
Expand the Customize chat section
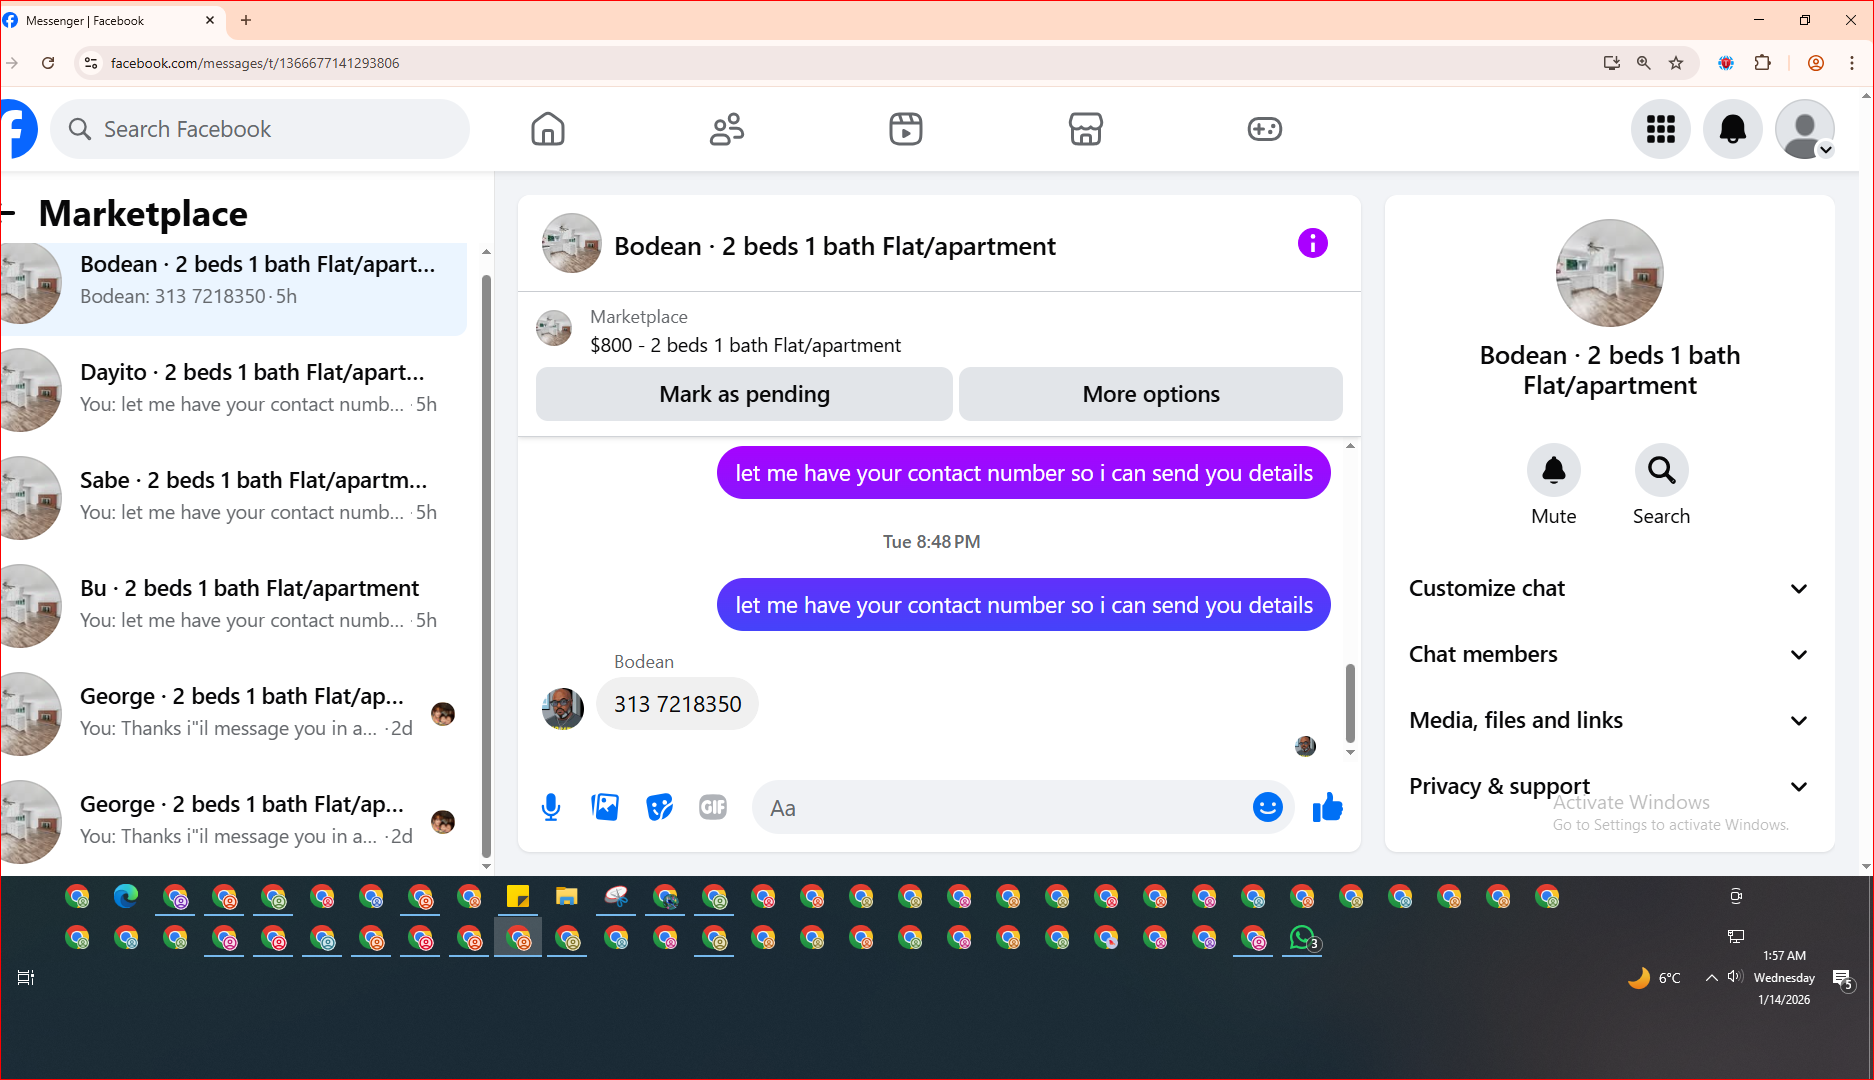[1609, 588]
